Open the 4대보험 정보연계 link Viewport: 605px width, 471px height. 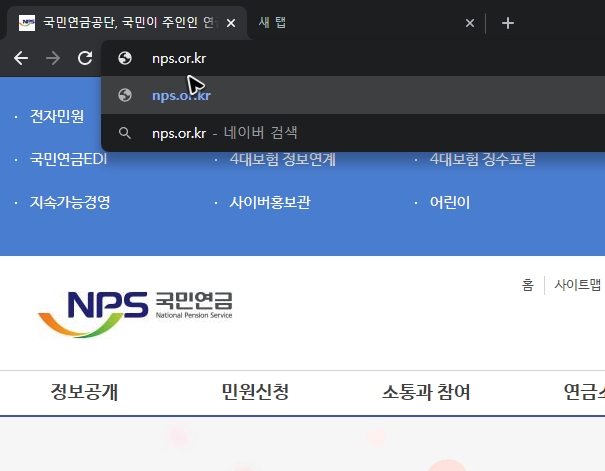[282, 159]
